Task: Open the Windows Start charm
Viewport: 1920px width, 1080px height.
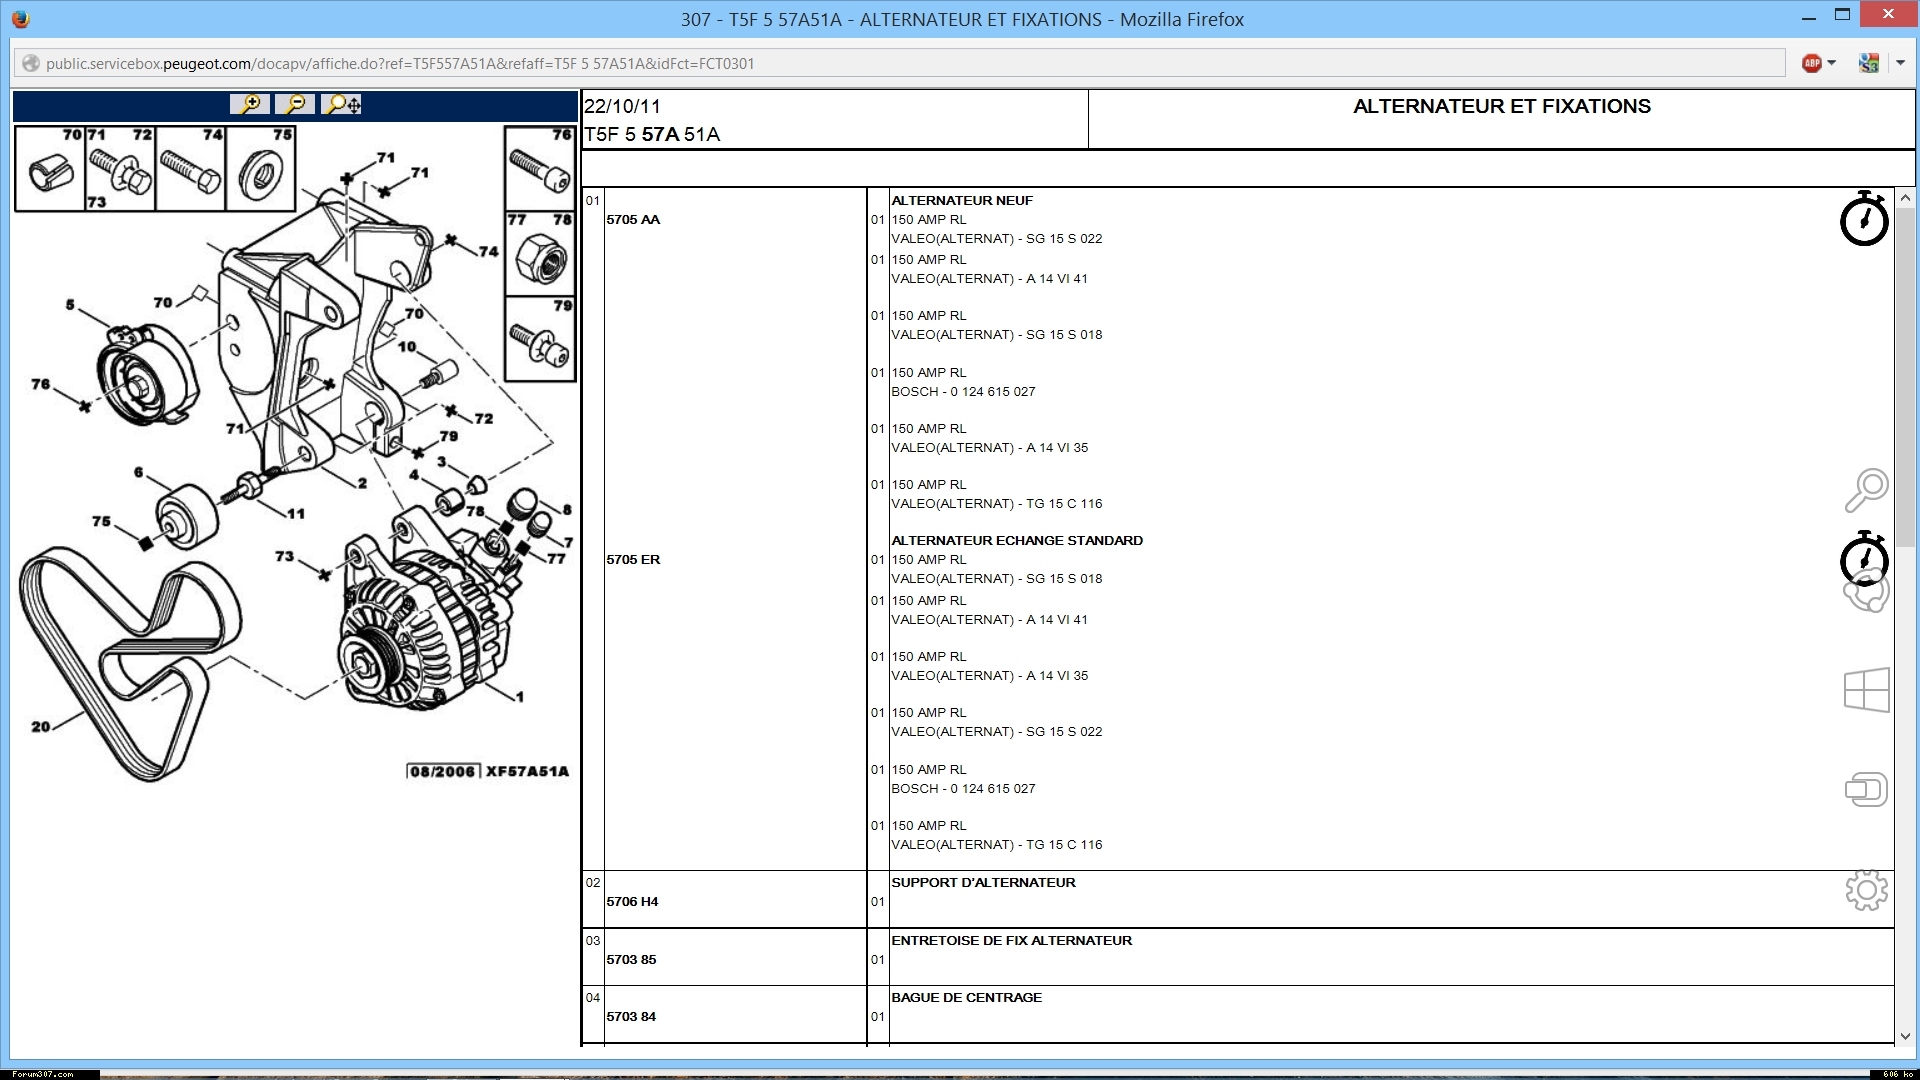Action: click(x=1866, y=690)
